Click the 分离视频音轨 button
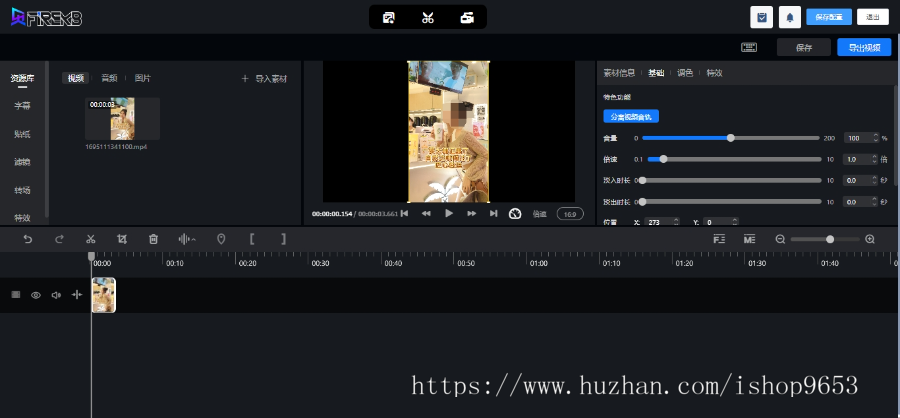Image resolution: width=900 pixels, height=418 pixels. 631,117
